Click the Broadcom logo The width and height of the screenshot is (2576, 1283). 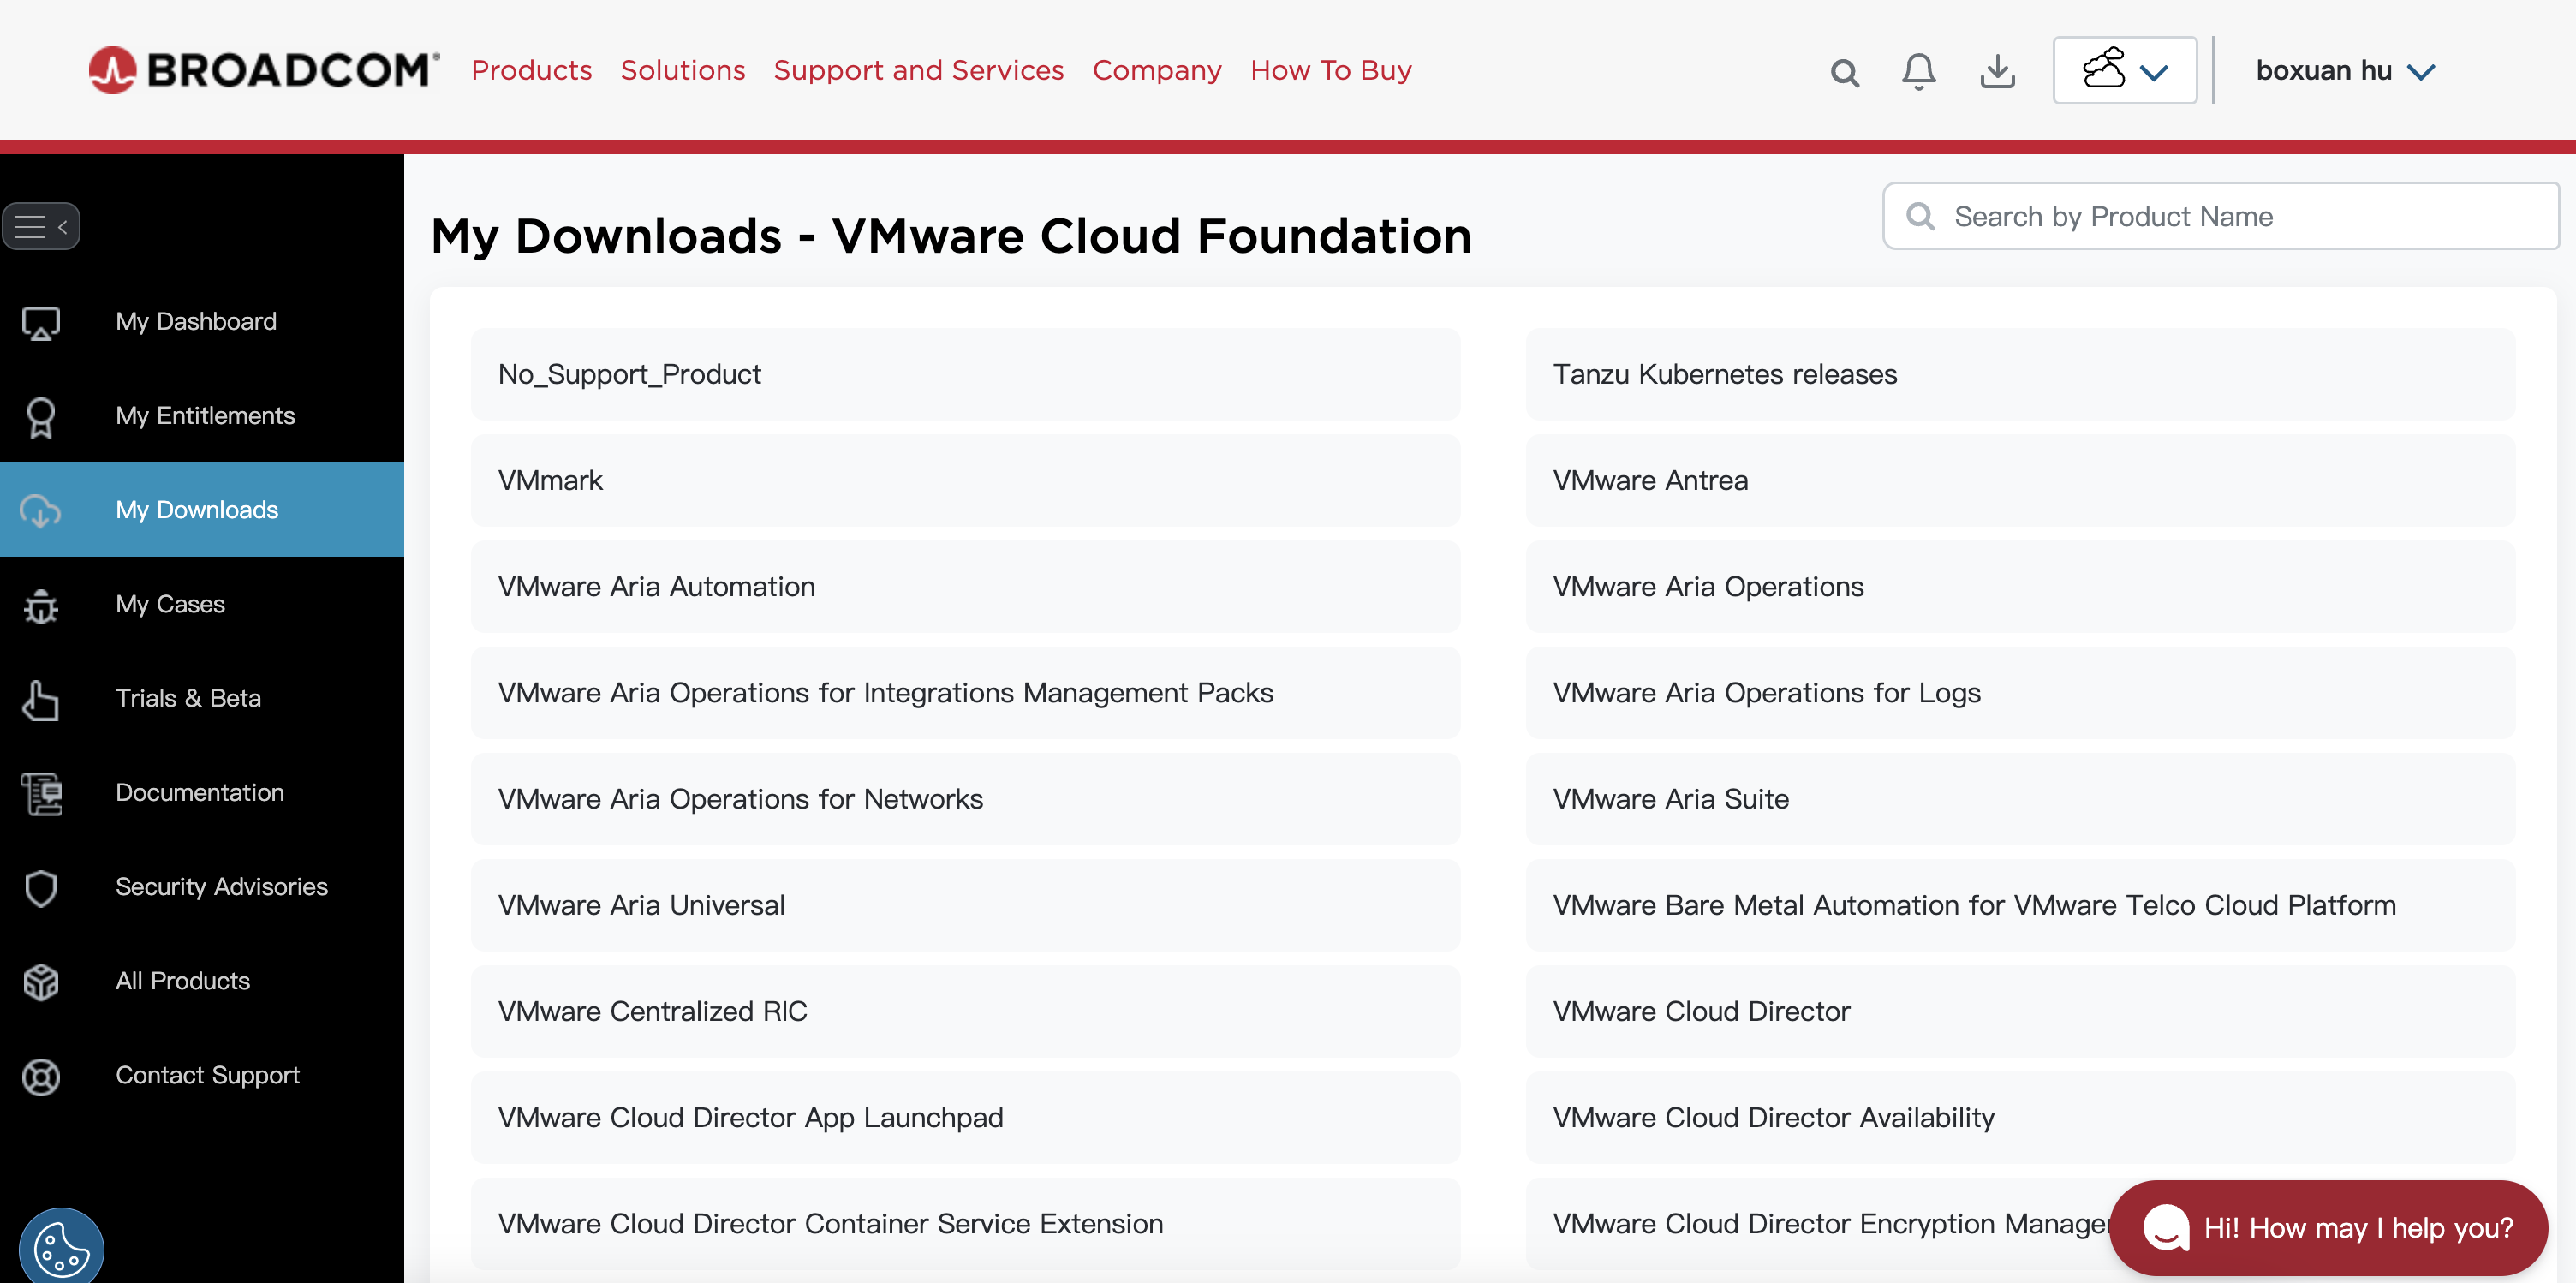click(x=264, y=70)
